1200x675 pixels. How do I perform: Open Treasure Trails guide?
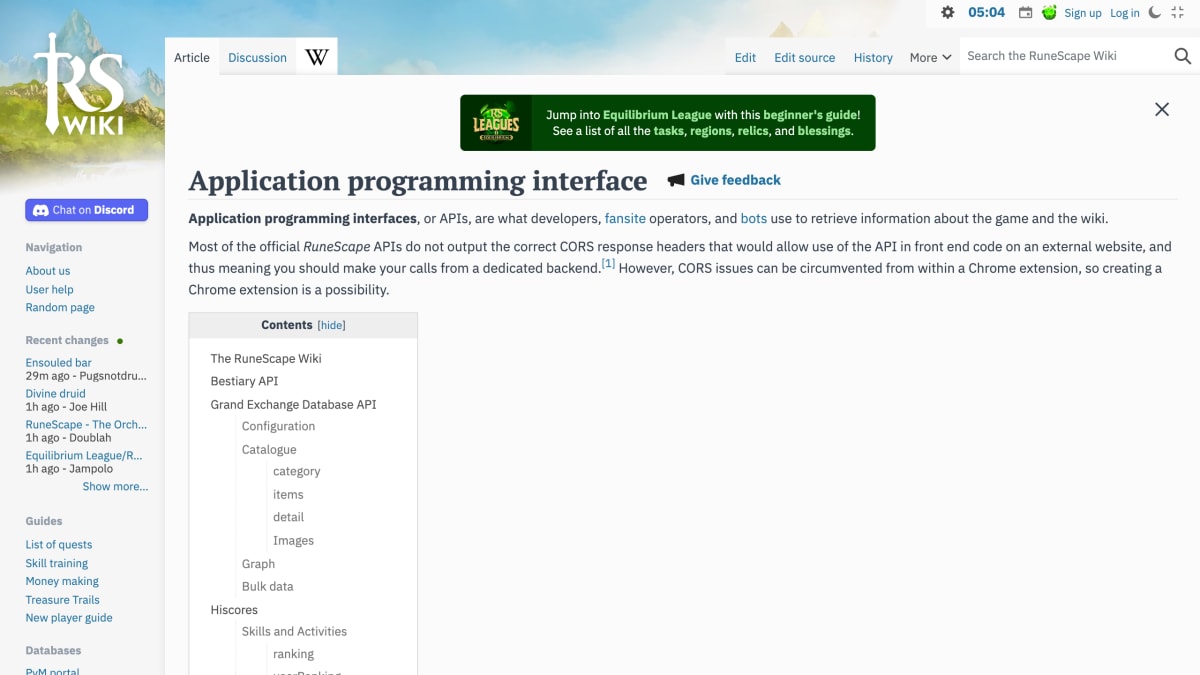[x=62, y=600]
